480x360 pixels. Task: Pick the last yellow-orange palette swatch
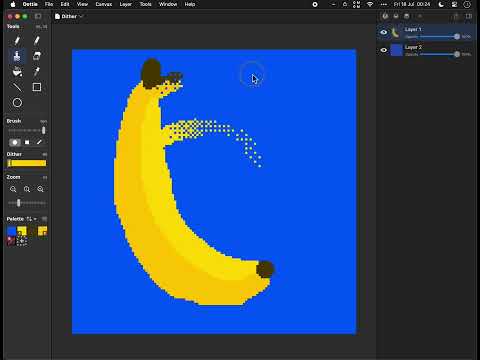[43, 231]
